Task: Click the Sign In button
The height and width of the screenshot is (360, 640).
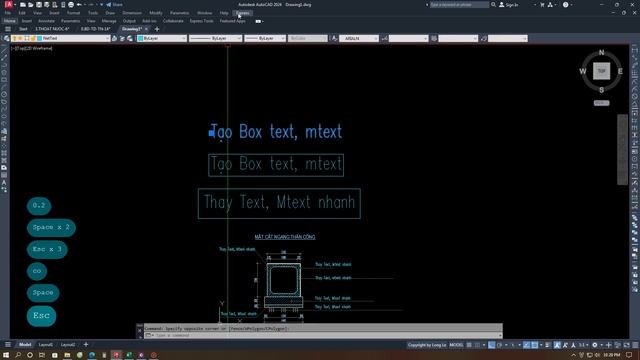Action: [509, 4]
